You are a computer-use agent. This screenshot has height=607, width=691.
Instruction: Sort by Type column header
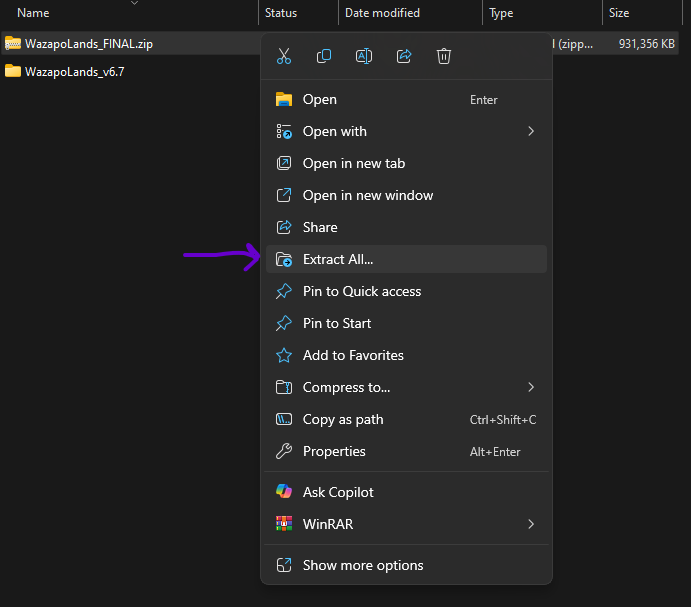pyautogui.click(x=501, y=13)
